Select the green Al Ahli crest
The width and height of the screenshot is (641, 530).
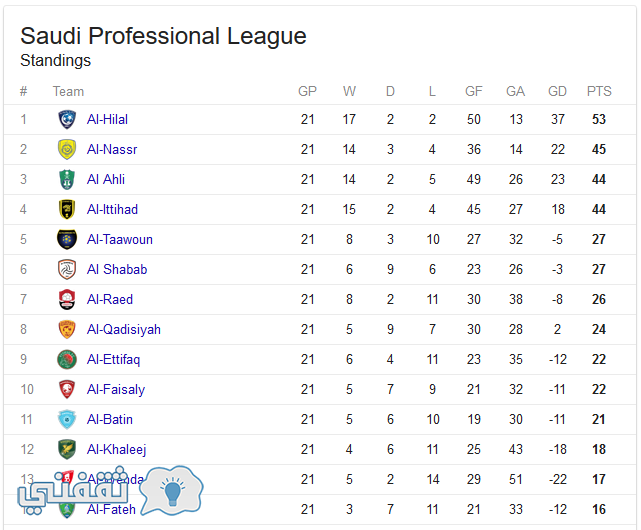pyautogui.click(x=67, y=180)
